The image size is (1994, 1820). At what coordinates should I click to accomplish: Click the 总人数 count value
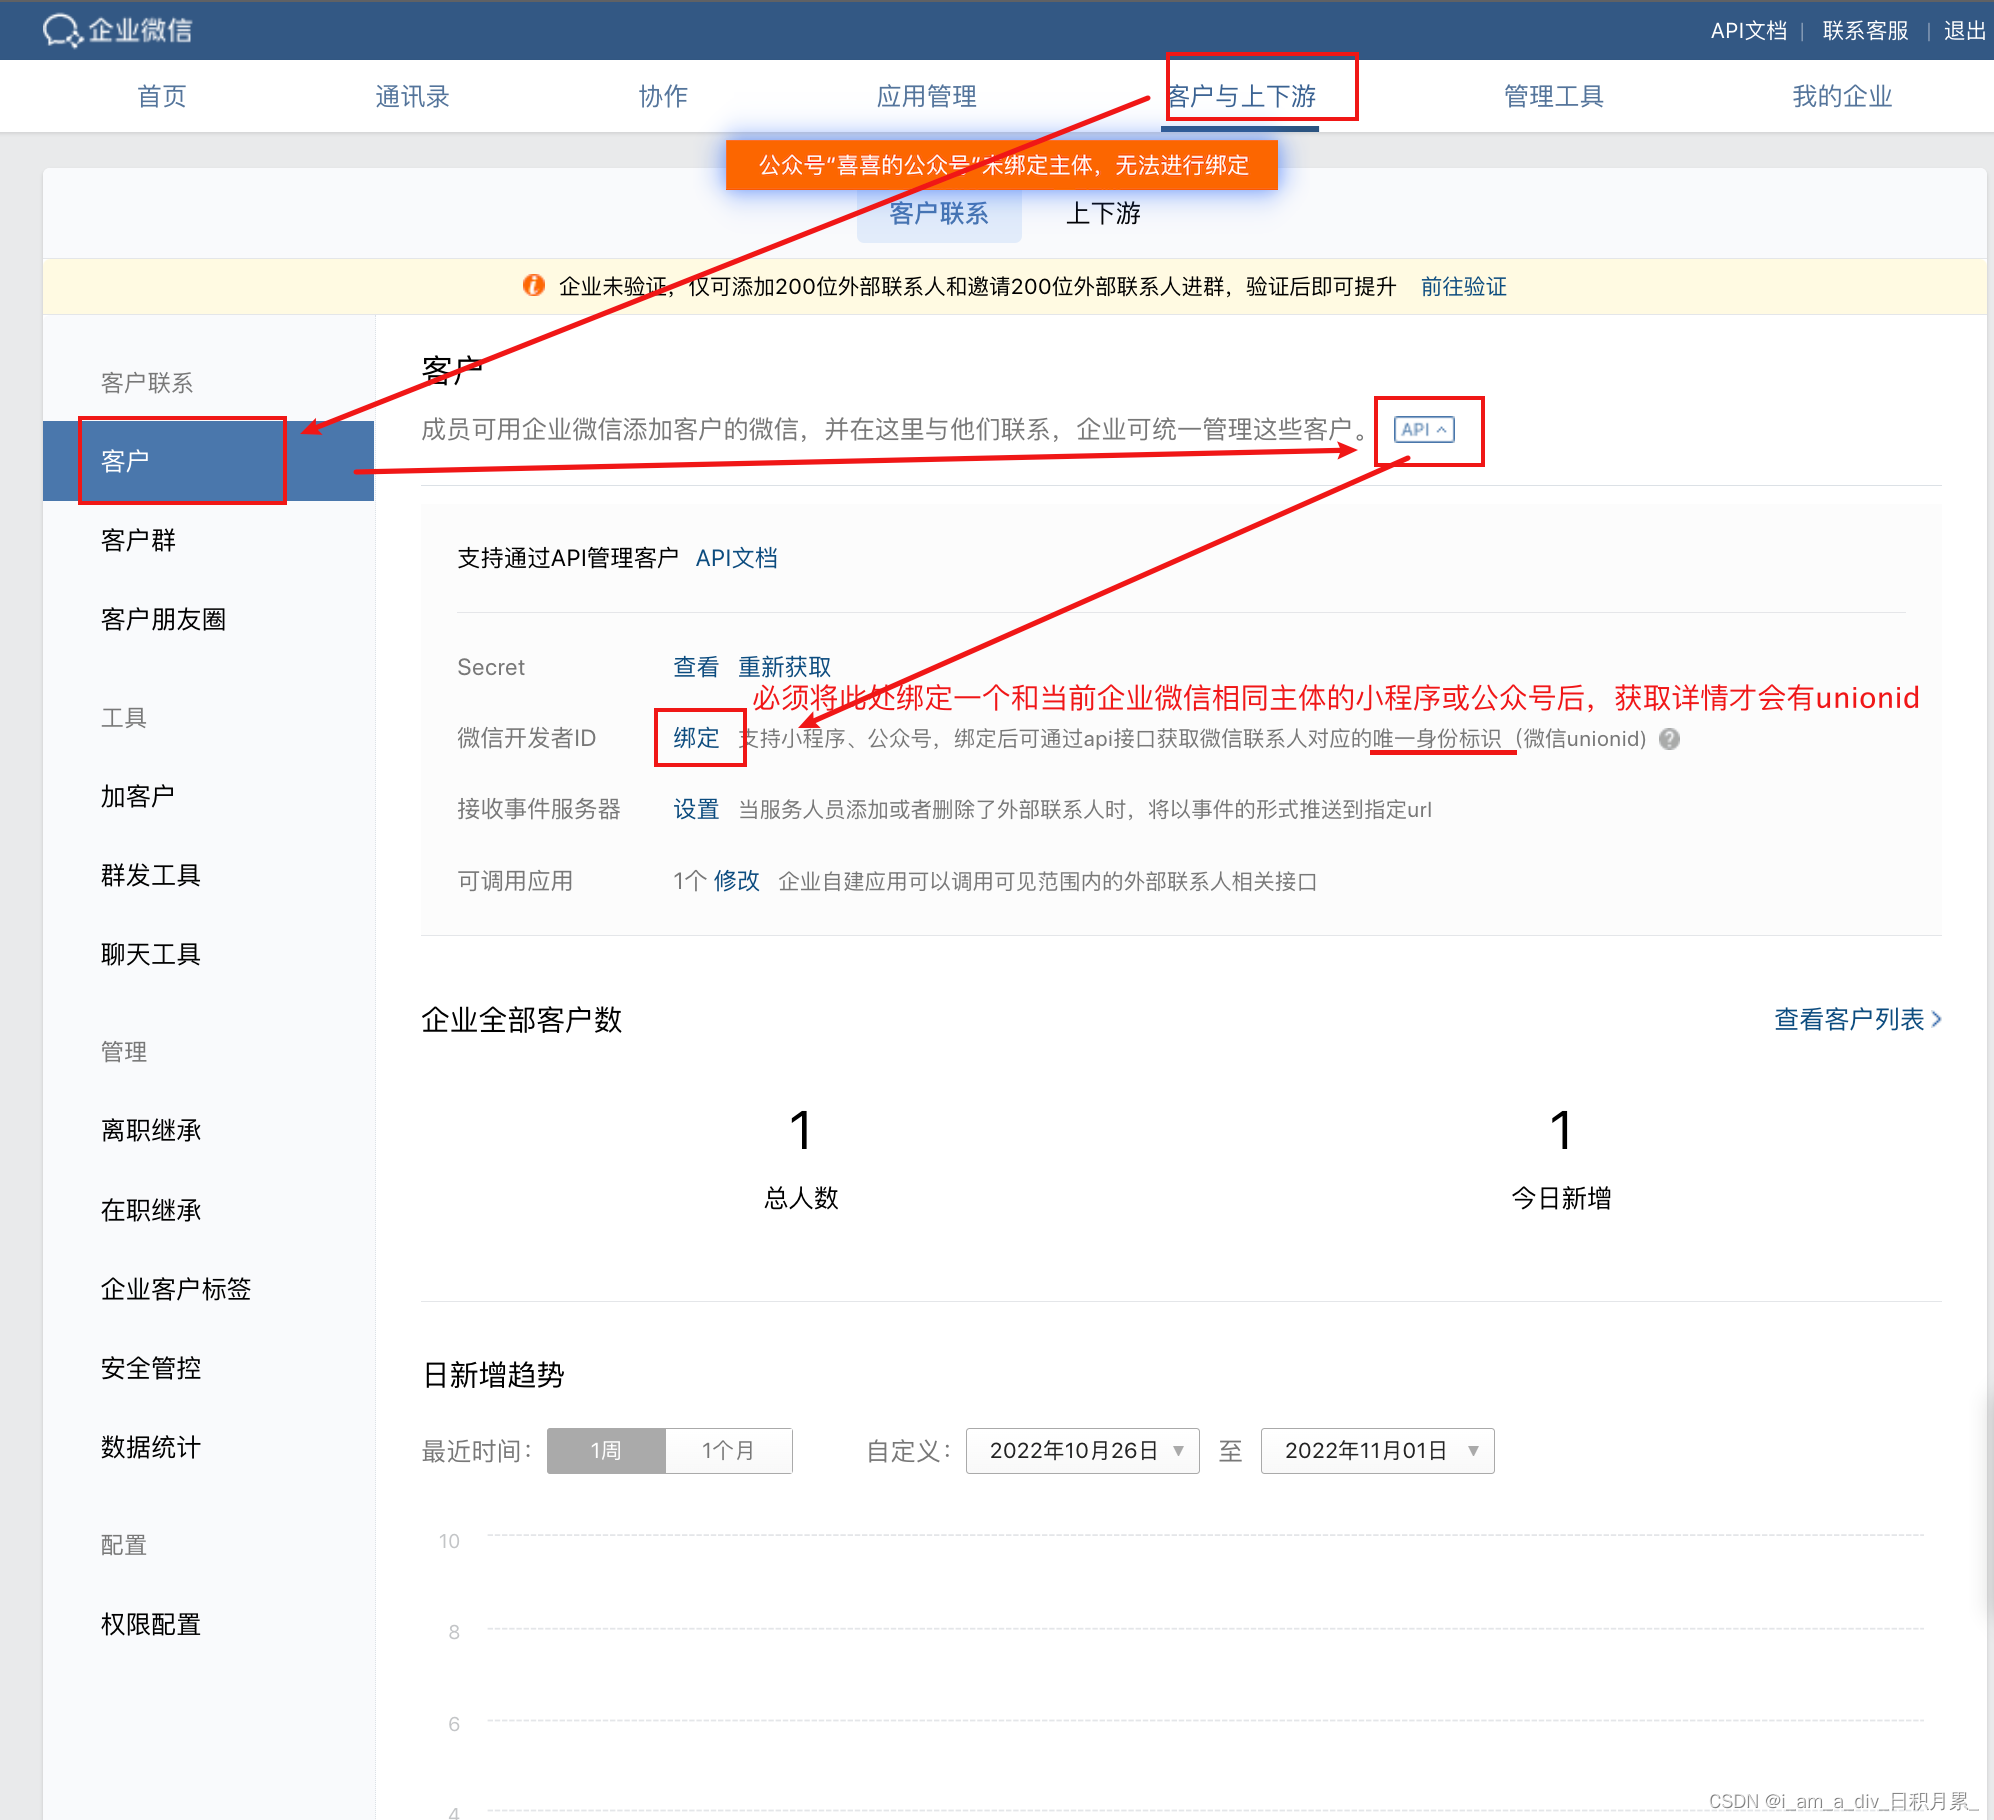pos(800,1130)
